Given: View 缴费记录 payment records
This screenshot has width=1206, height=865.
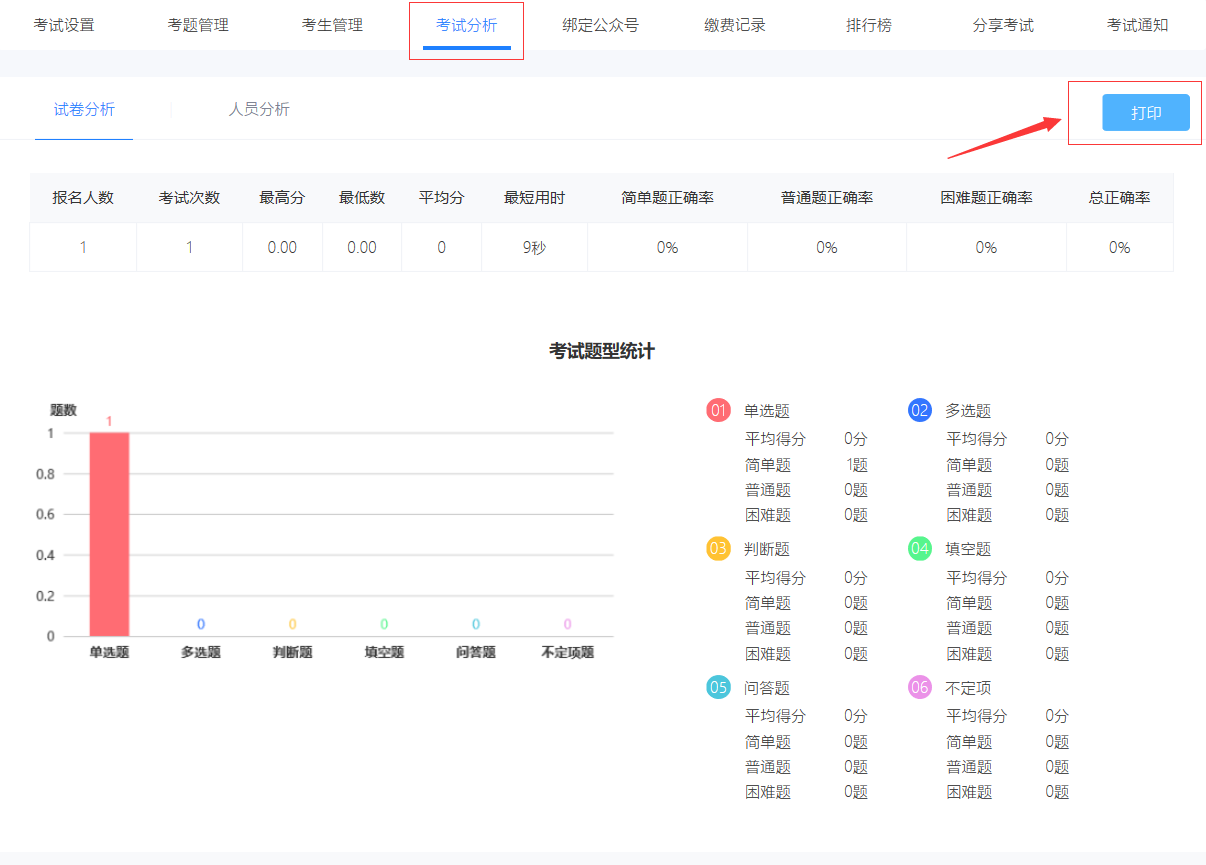Looking at the screenshot, I should 735,25.
